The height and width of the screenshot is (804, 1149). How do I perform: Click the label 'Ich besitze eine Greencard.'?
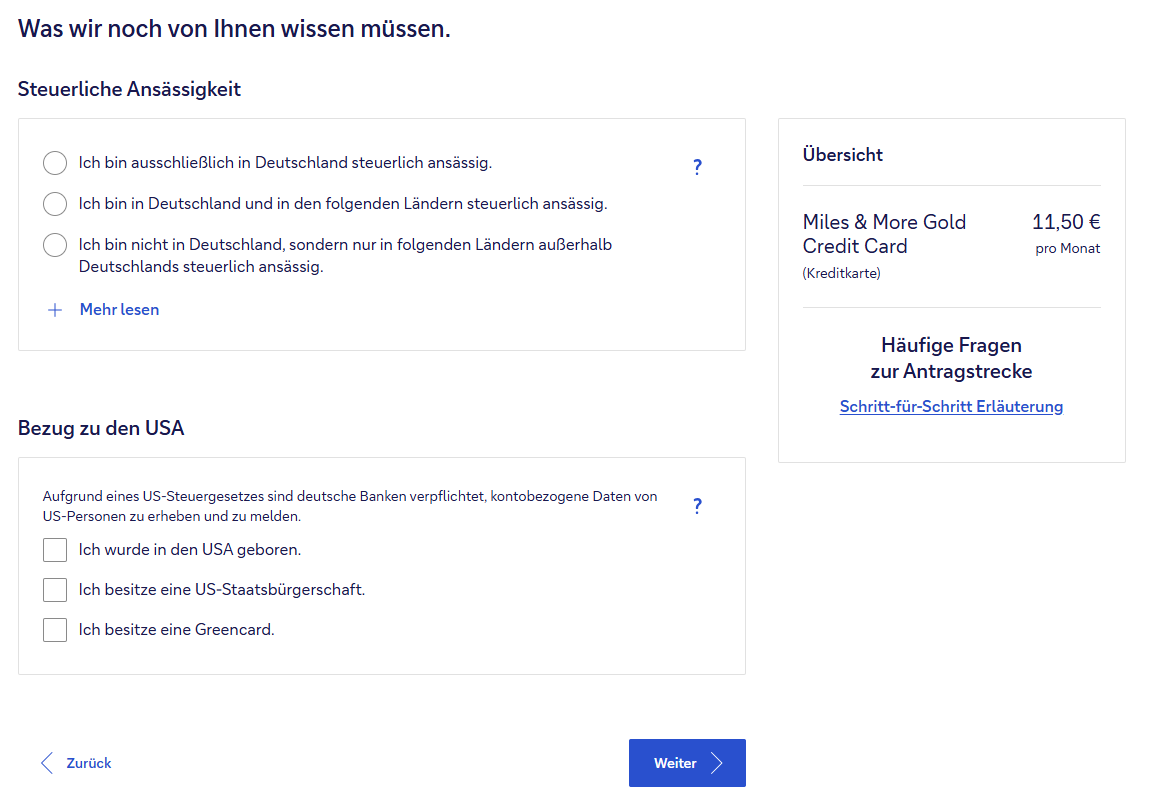click(176, 630)
